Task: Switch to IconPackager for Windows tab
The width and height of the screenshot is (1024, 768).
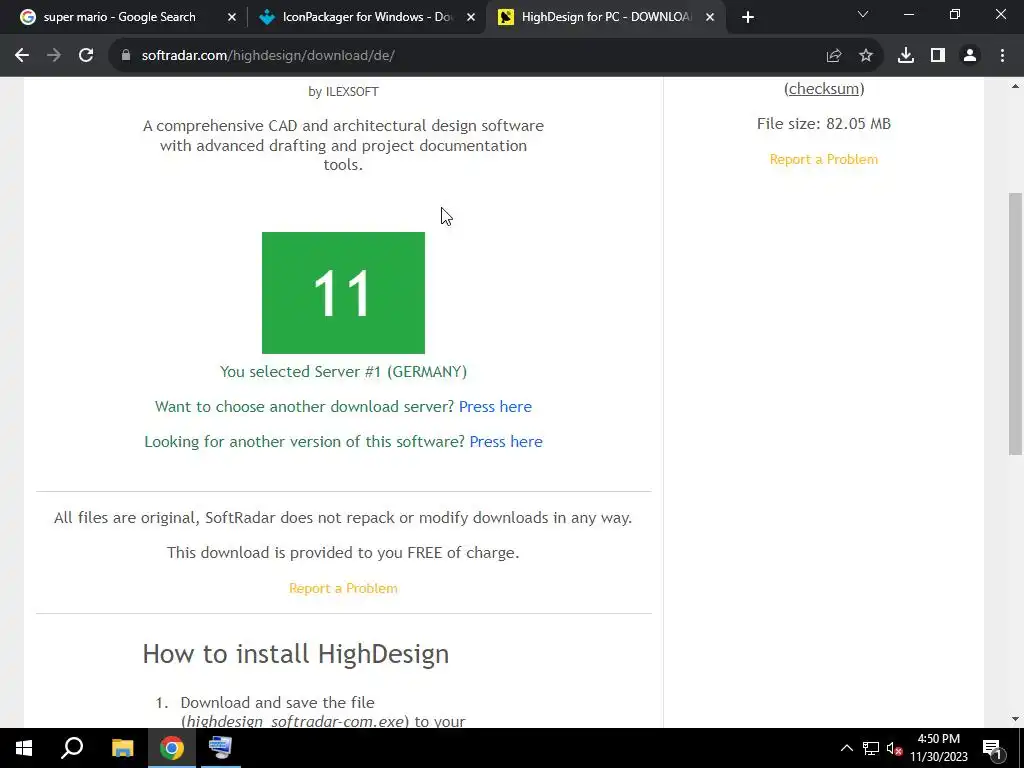Action: coord(368,17)
